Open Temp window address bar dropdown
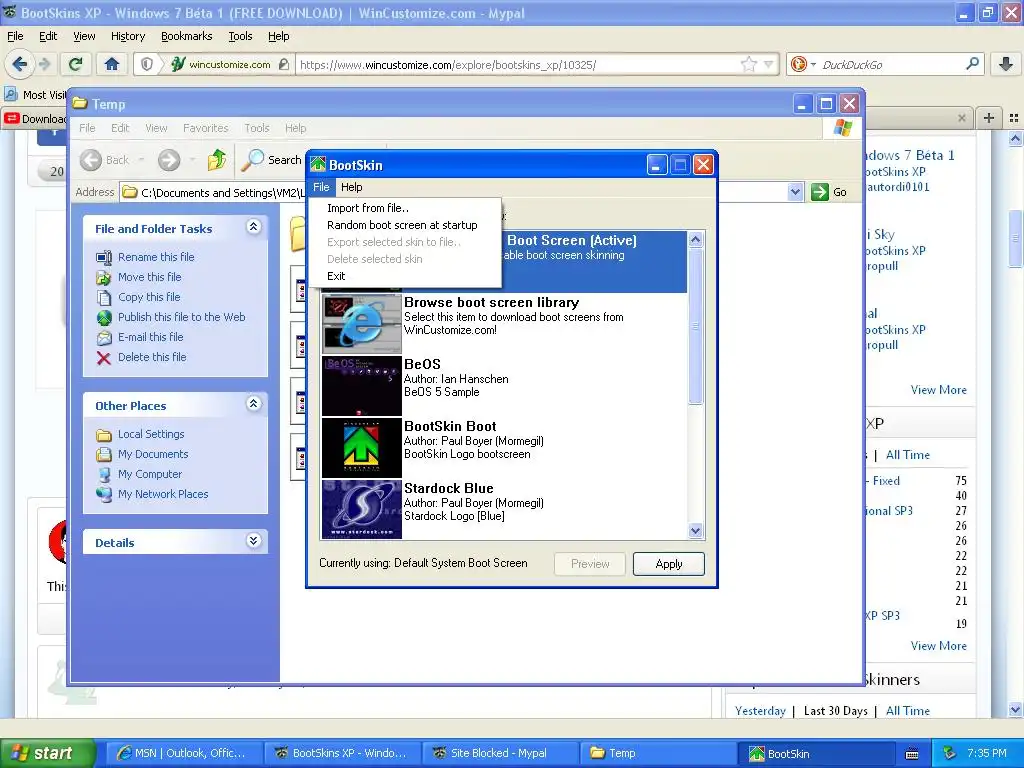 click(x=795, y=192)
